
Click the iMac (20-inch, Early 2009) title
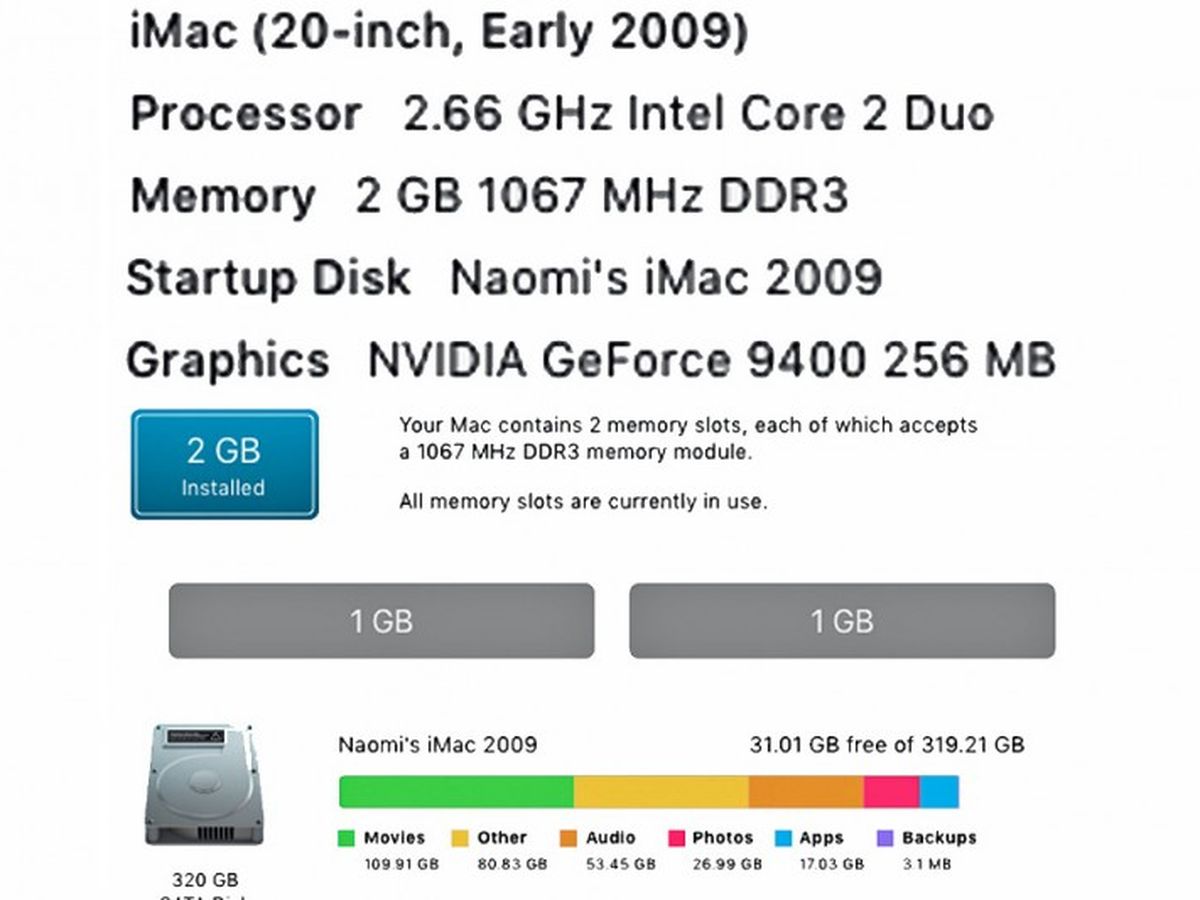(439, 32)
